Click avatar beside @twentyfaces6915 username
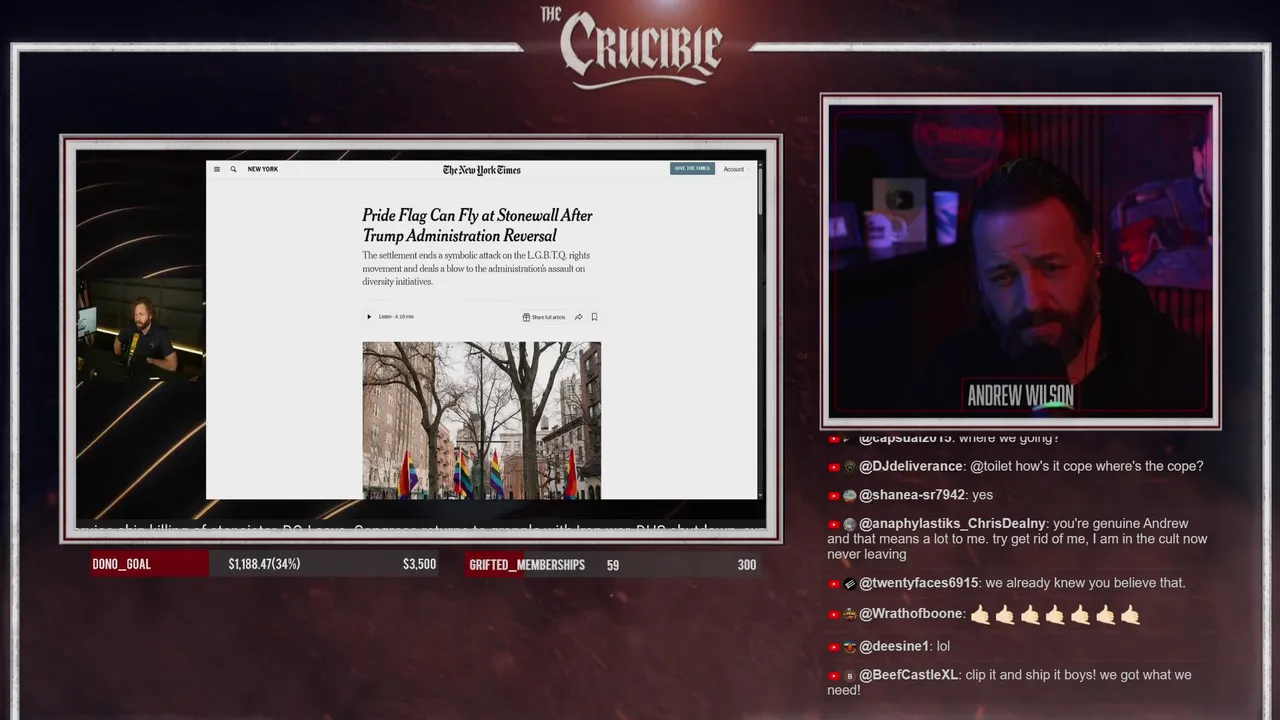The width and height of the screenshot is (1280, 720). click(x=850, y=584)
